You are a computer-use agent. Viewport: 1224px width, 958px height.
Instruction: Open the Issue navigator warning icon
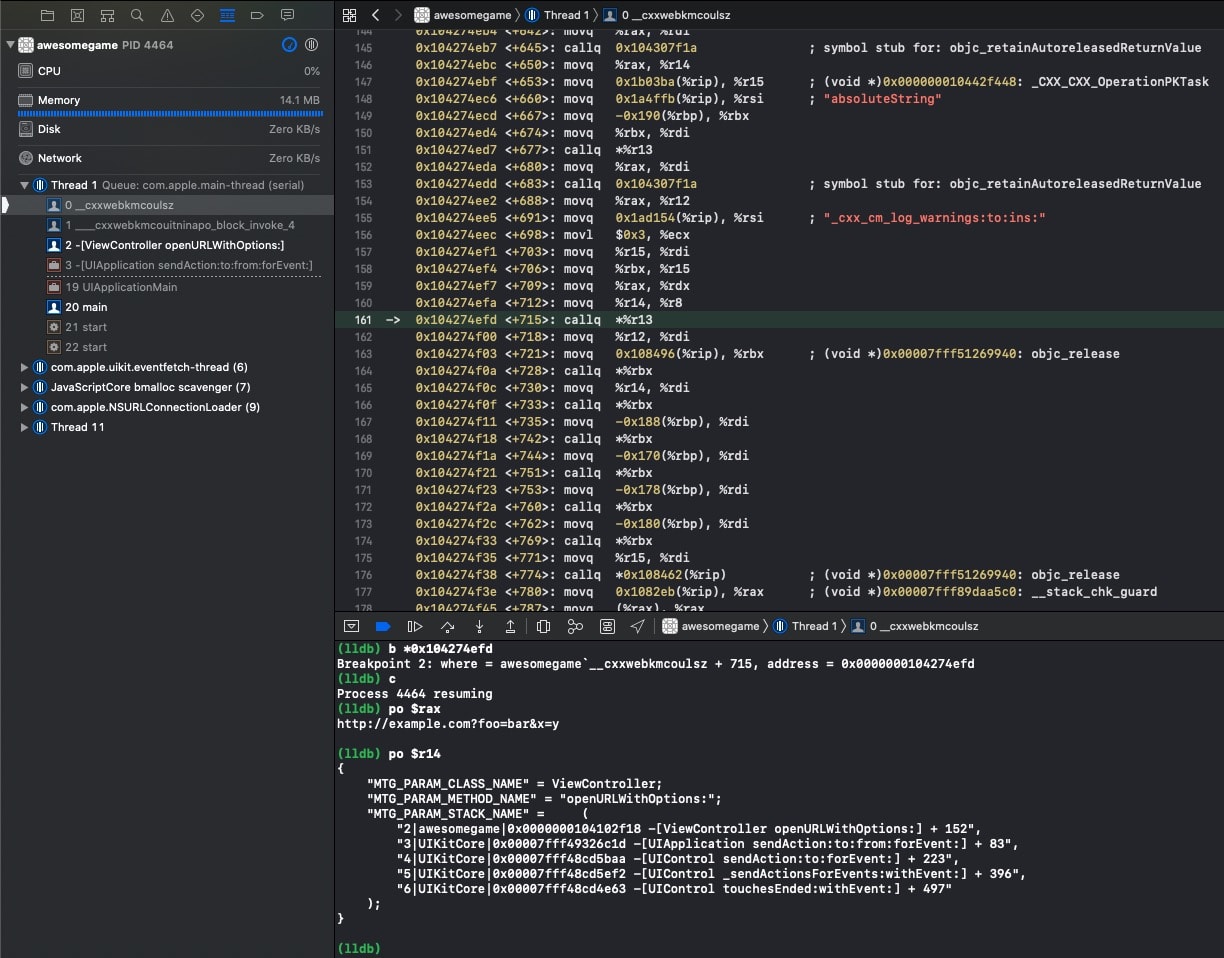point(167,15)
